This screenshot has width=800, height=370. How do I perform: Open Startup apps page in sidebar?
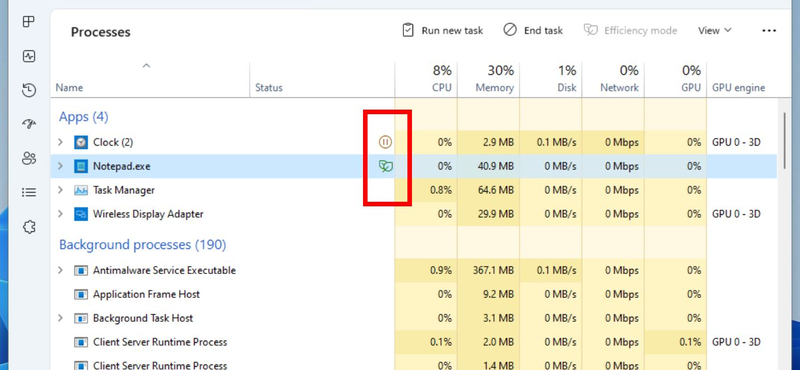click(29, 124)
